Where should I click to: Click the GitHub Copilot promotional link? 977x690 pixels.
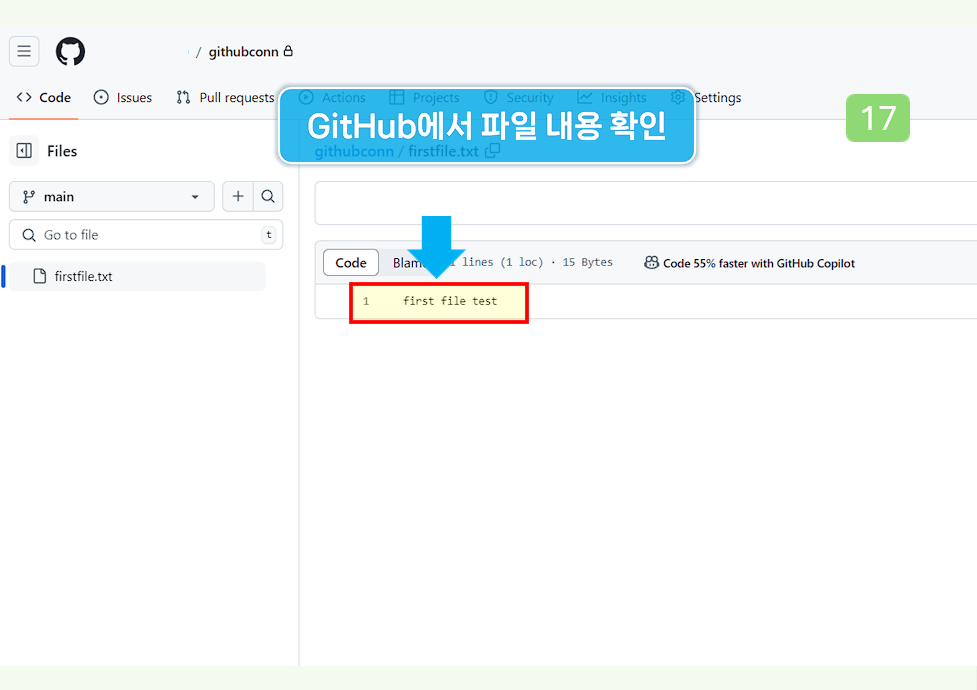pyautogui.click(x=760, y=262)
